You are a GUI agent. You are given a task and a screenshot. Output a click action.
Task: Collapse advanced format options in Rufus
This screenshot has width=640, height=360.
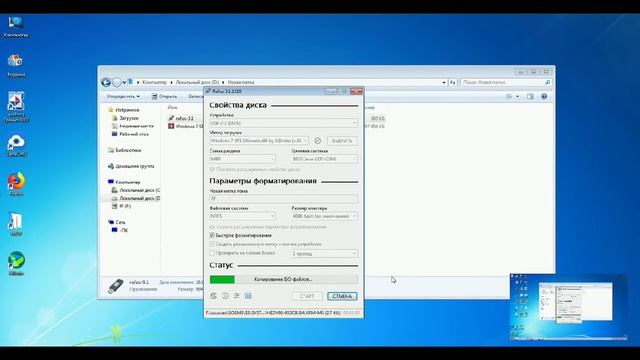(x=268, y=227)
